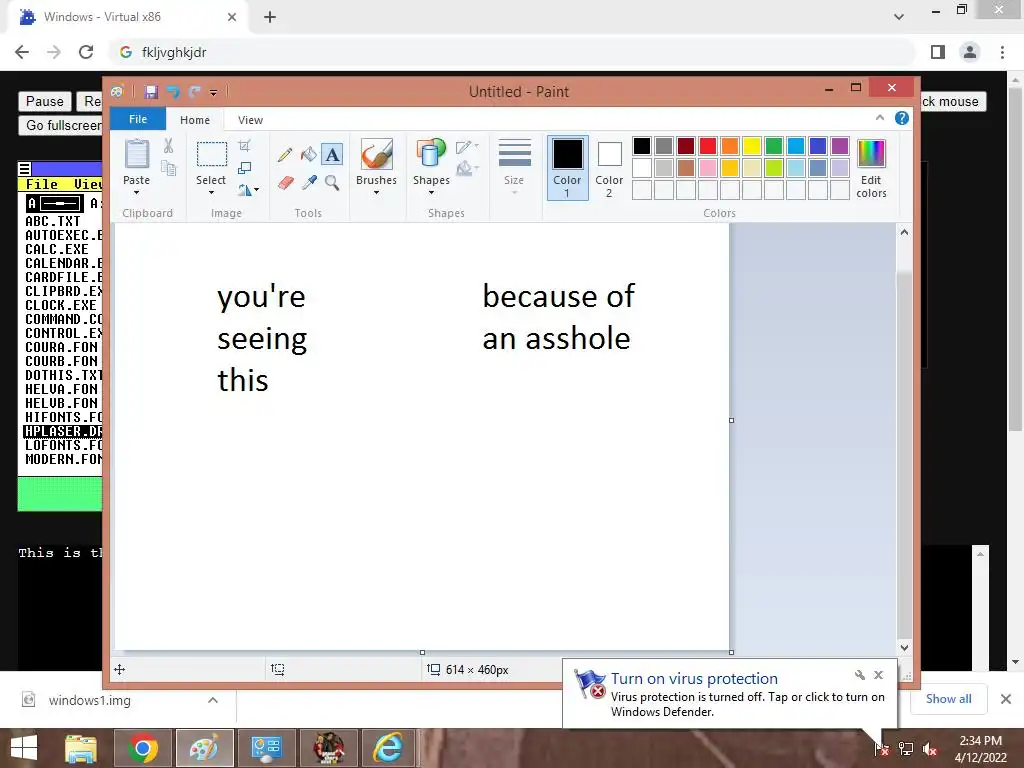The width and height of the screenshot is (1024, 768).
Task: Reload the Chrome page
Action: [86, 52]
